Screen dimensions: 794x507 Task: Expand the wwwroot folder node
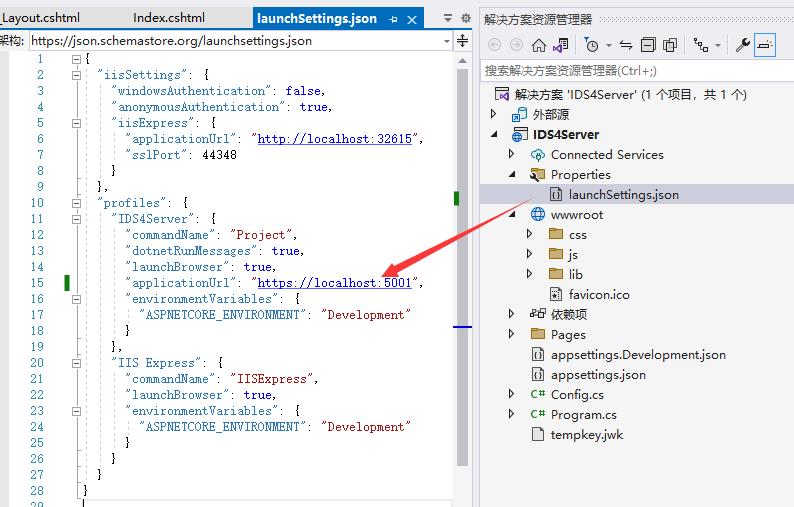pyautogui.click(x=512, y=214)
